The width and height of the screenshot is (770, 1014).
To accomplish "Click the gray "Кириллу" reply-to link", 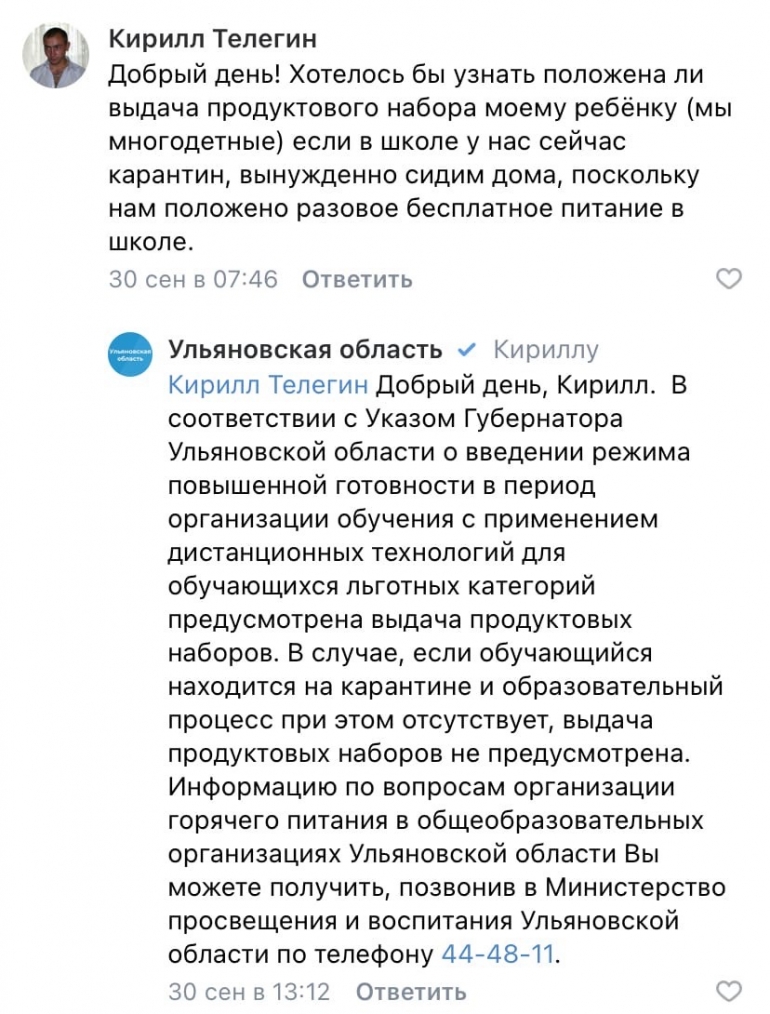I will click(546, 350).
